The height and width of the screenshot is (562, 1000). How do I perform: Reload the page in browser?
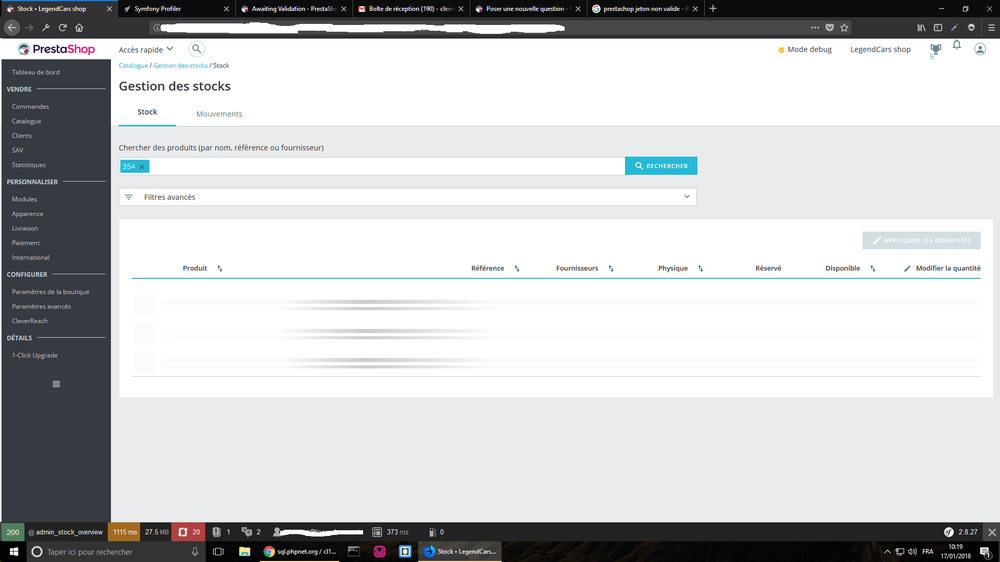point(62,27)
